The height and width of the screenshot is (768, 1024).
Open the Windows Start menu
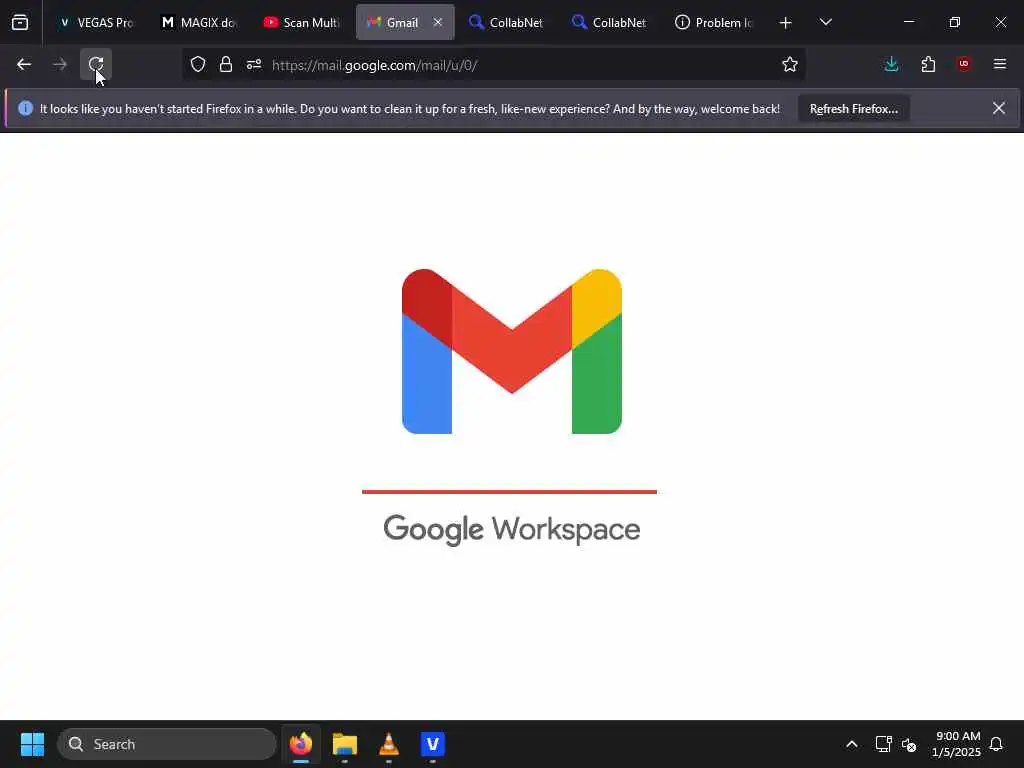(32, 744)
